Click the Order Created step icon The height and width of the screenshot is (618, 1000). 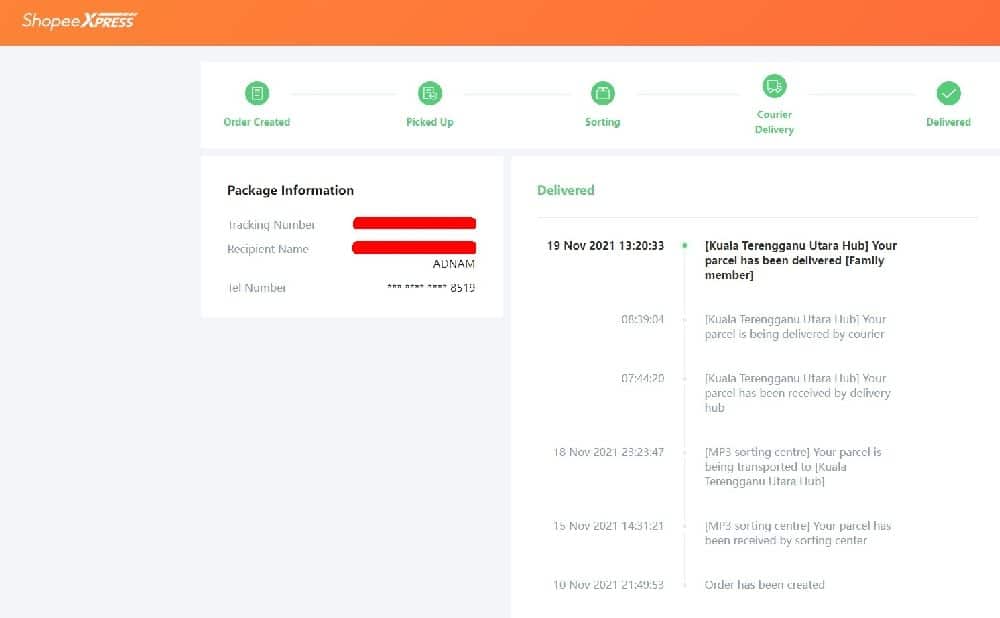coord(257,93)
